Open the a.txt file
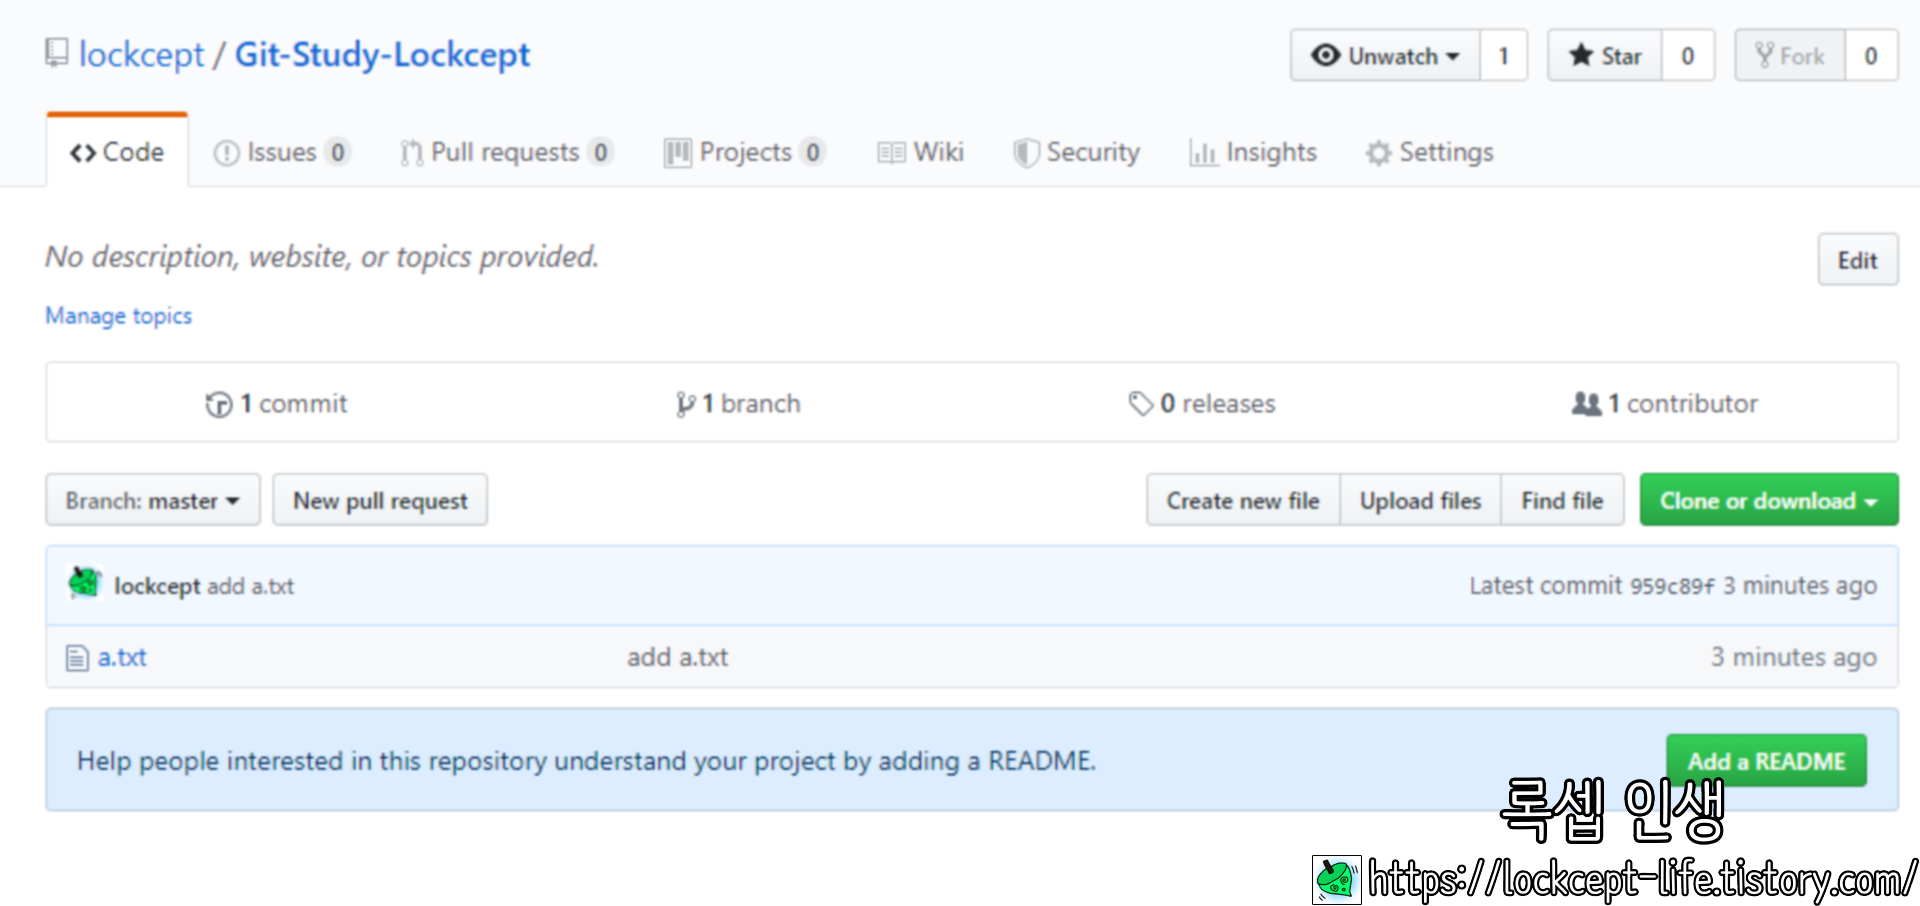Screen dimensions: 1920x906 tap(122, 657)
